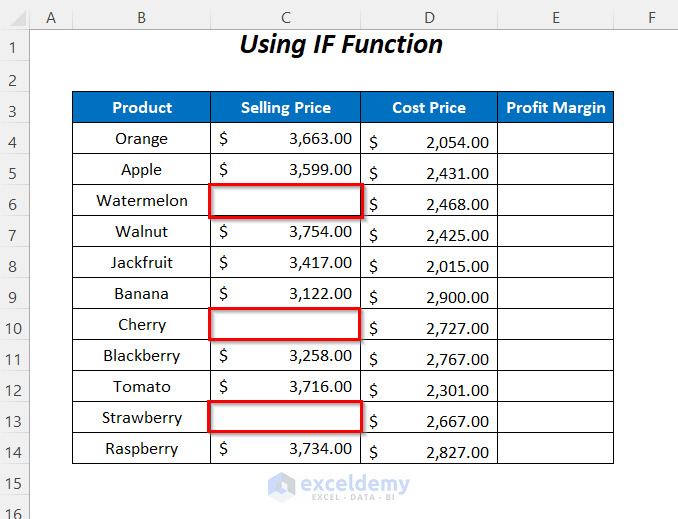Click cost price 2,431.00 cell

coord(429,170)
